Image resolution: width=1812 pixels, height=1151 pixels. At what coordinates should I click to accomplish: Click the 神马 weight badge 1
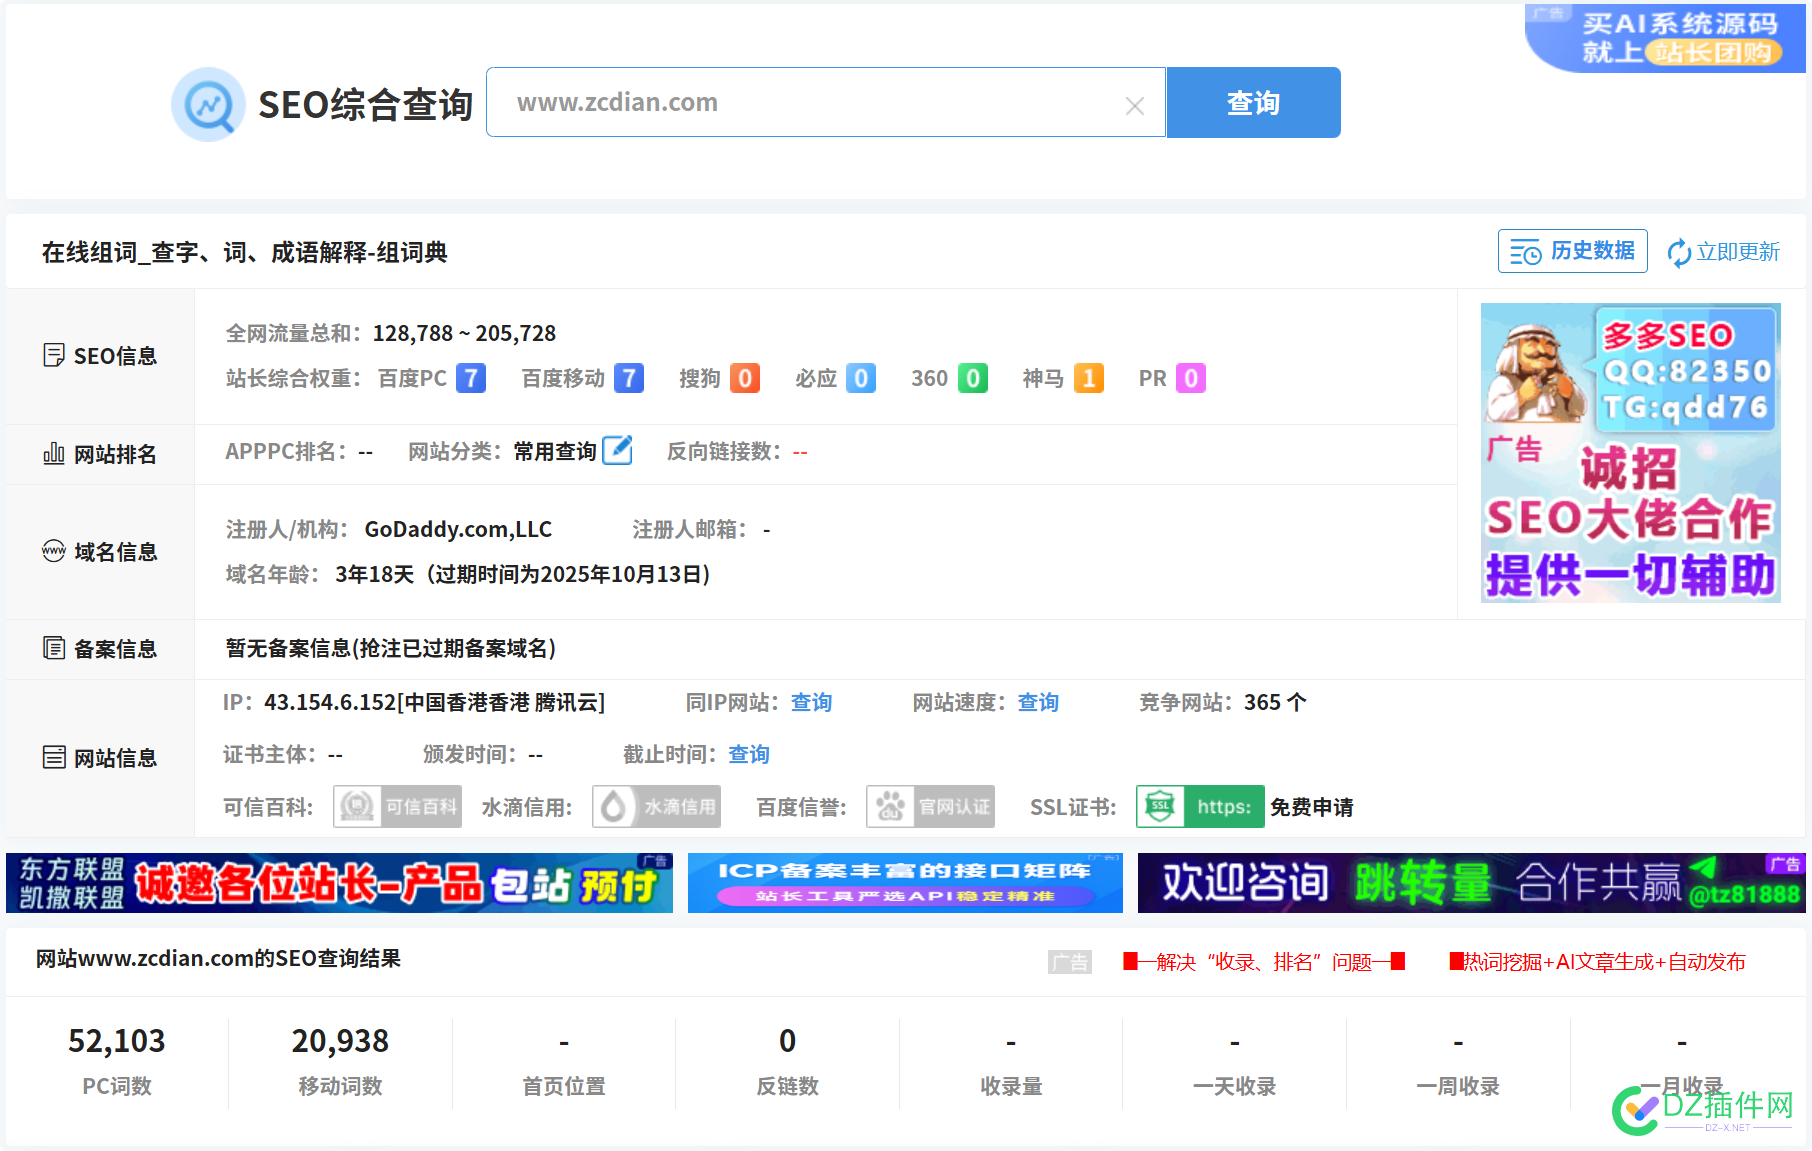(x=1089, y=378)
